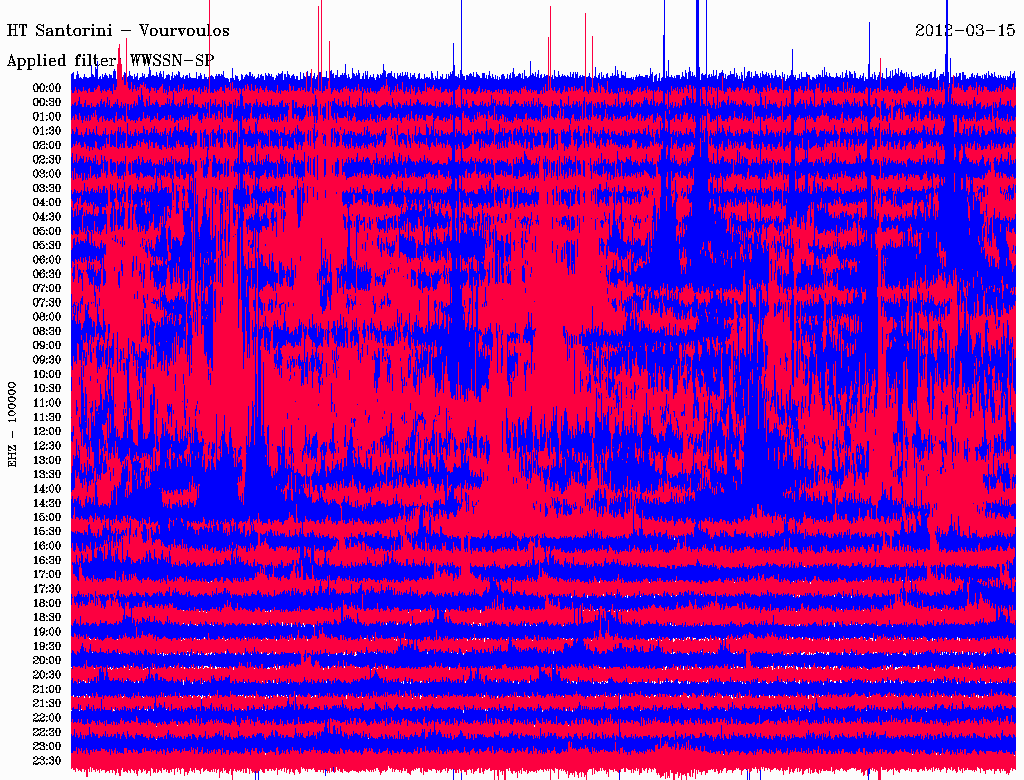
Task: Select the '20:00' time label
Action: 47,660
